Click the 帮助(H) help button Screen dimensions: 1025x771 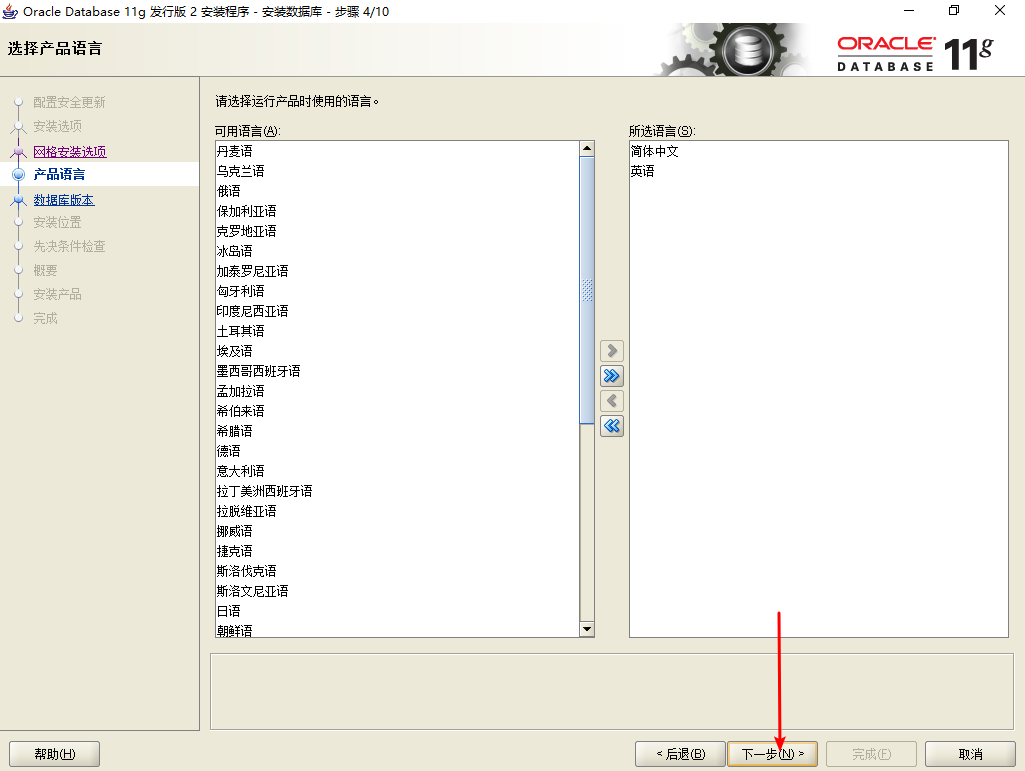click(x=54, y=754)
